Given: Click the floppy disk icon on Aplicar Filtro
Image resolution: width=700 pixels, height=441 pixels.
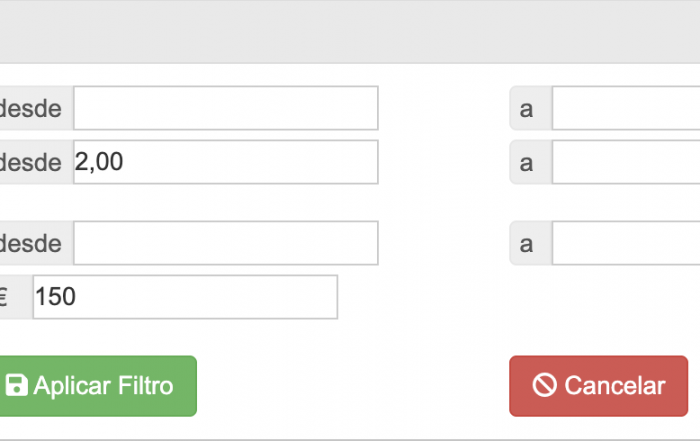Looking at the screenshot, I should coord(17,386).
